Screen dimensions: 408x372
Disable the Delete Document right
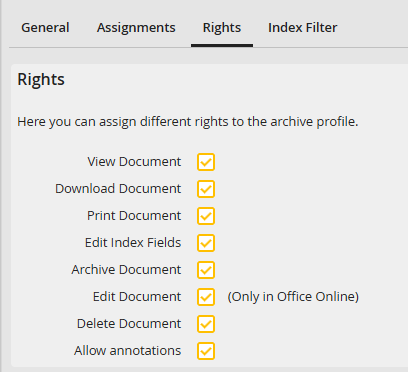pyautogui.click(x=206, y=324)
